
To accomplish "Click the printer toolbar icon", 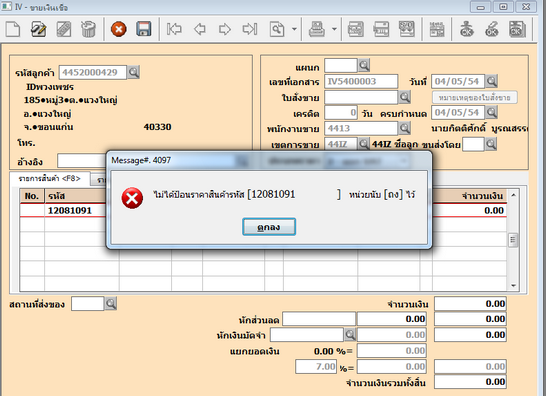I will pos(317,29).
